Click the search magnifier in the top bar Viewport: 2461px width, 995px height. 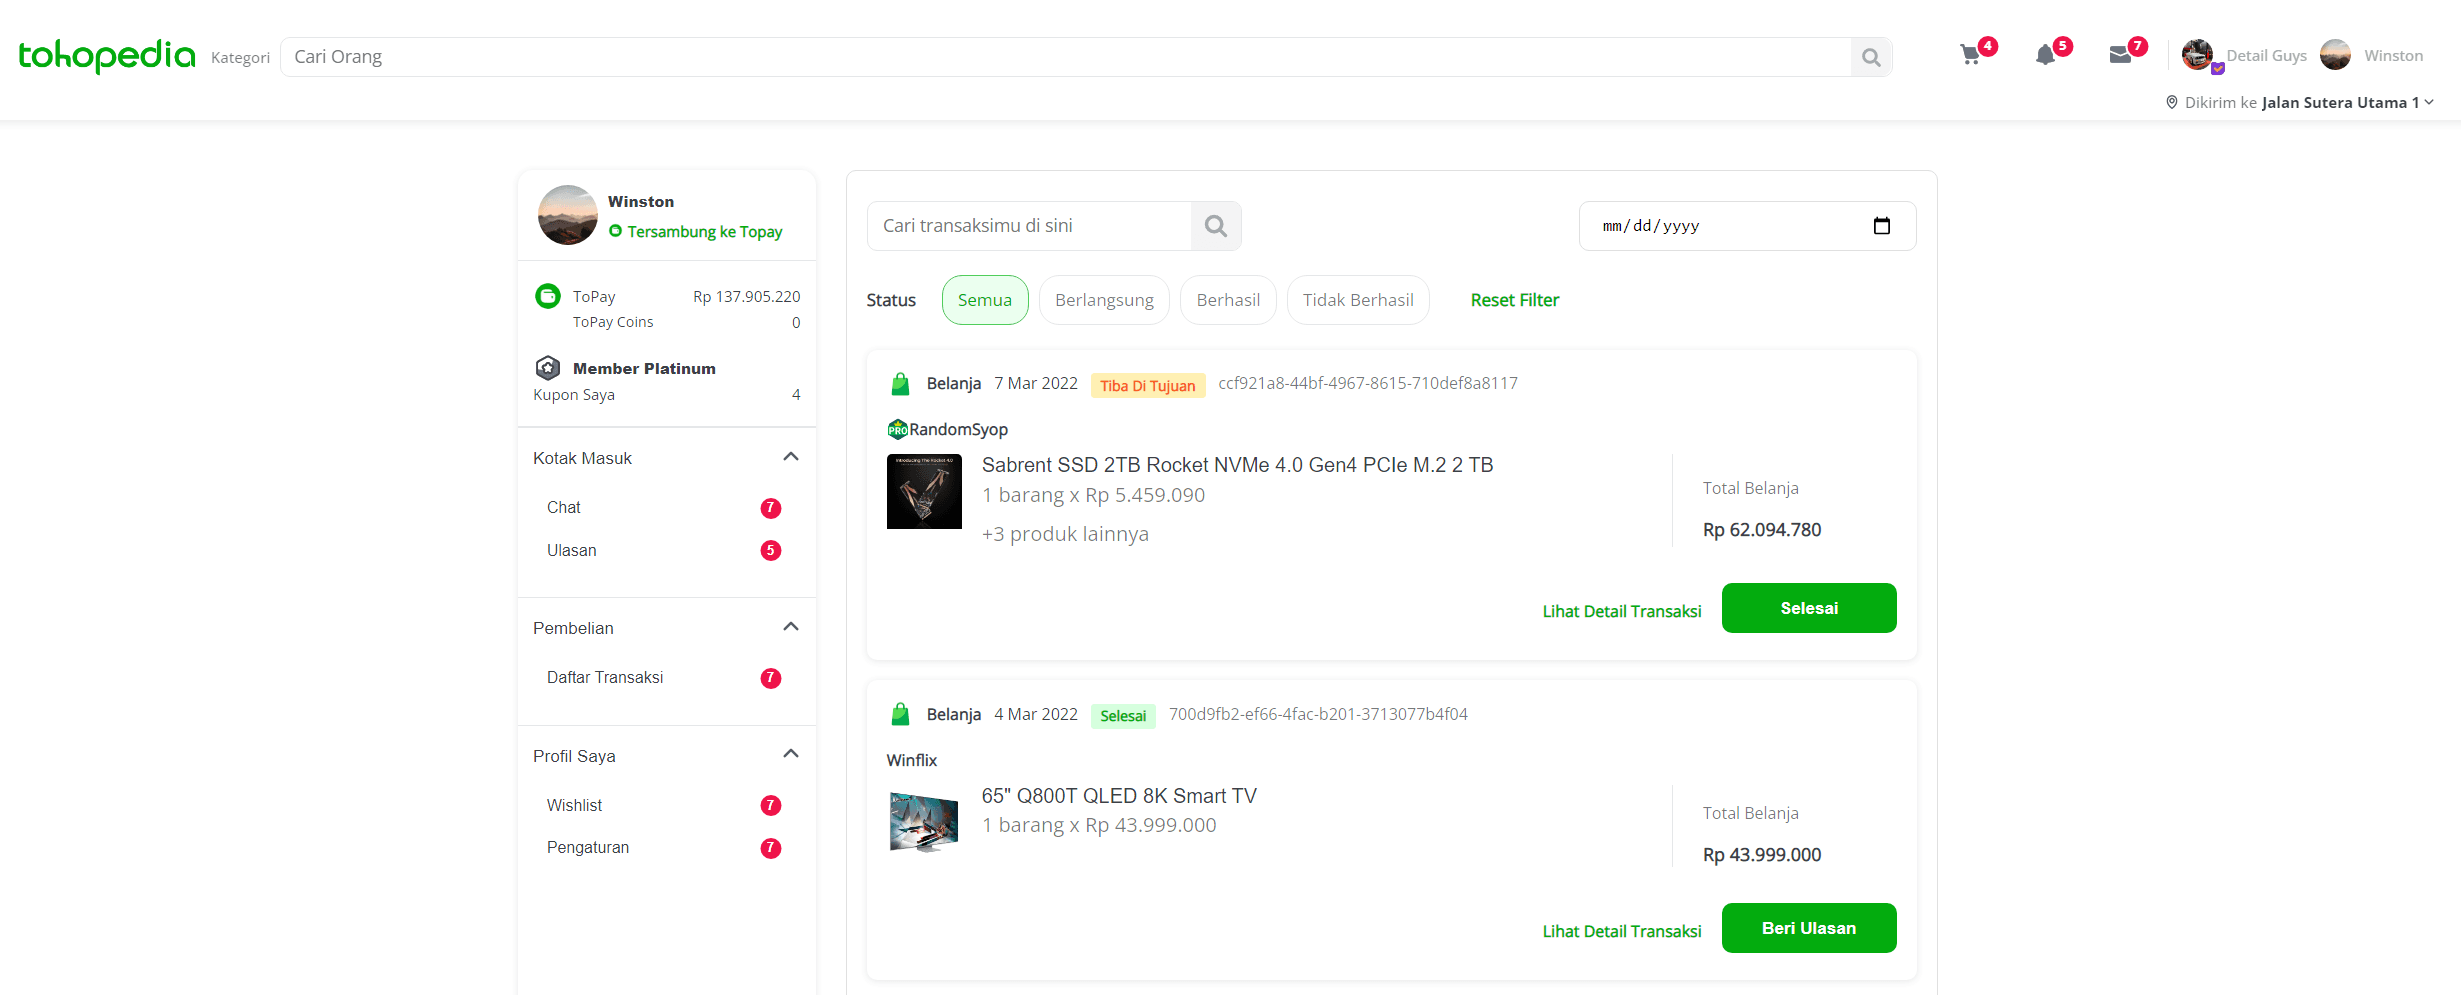coord(1870,57)
